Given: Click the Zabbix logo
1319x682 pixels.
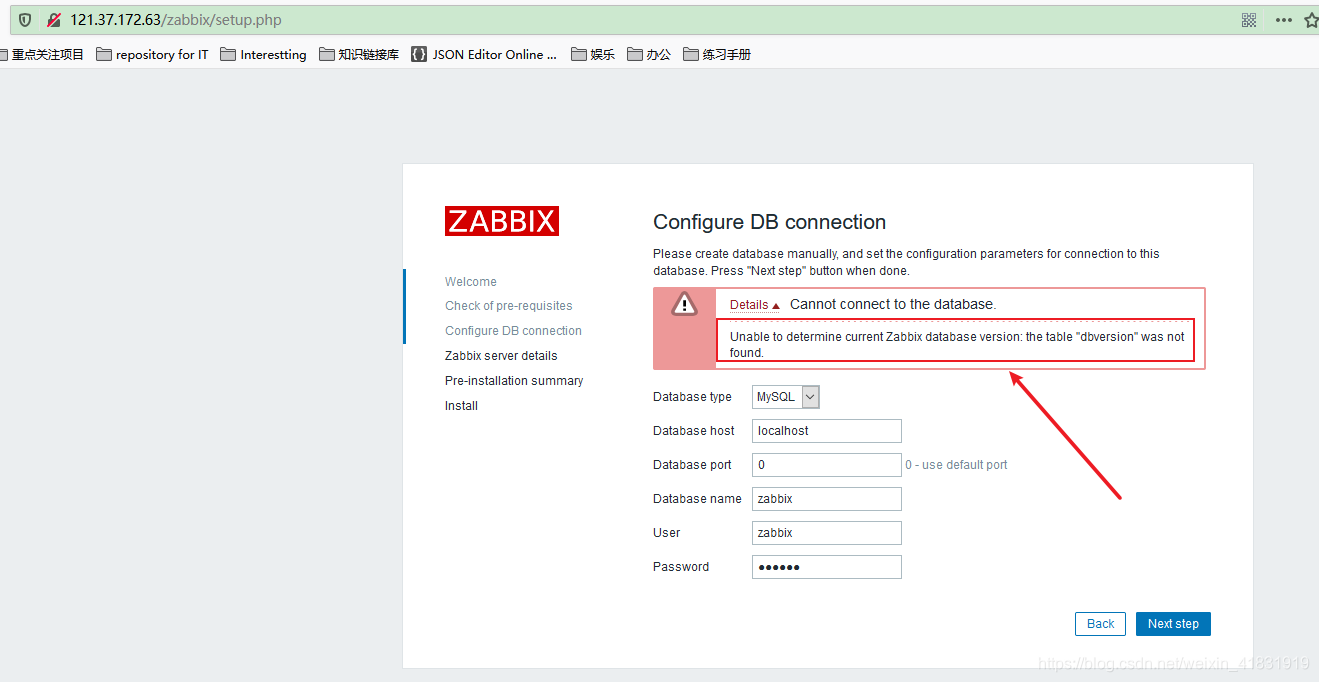Looking at the screenshot, I should tap(502, 221).
